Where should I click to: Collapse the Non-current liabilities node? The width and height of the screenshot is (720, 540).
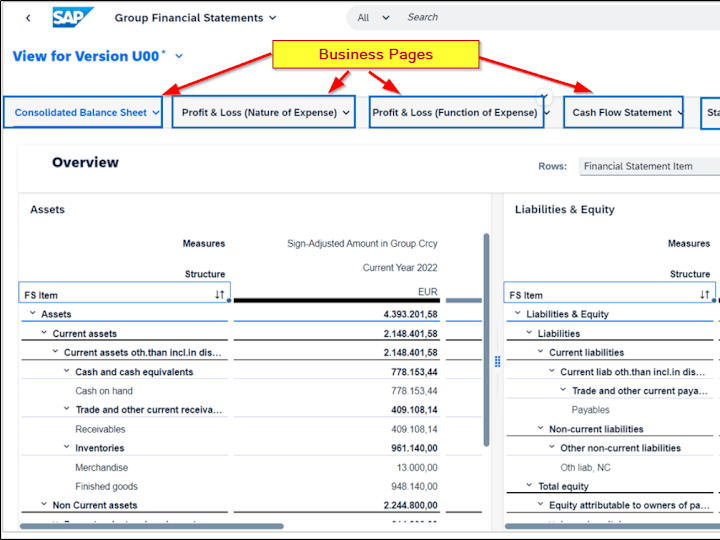tap(540, 428)
